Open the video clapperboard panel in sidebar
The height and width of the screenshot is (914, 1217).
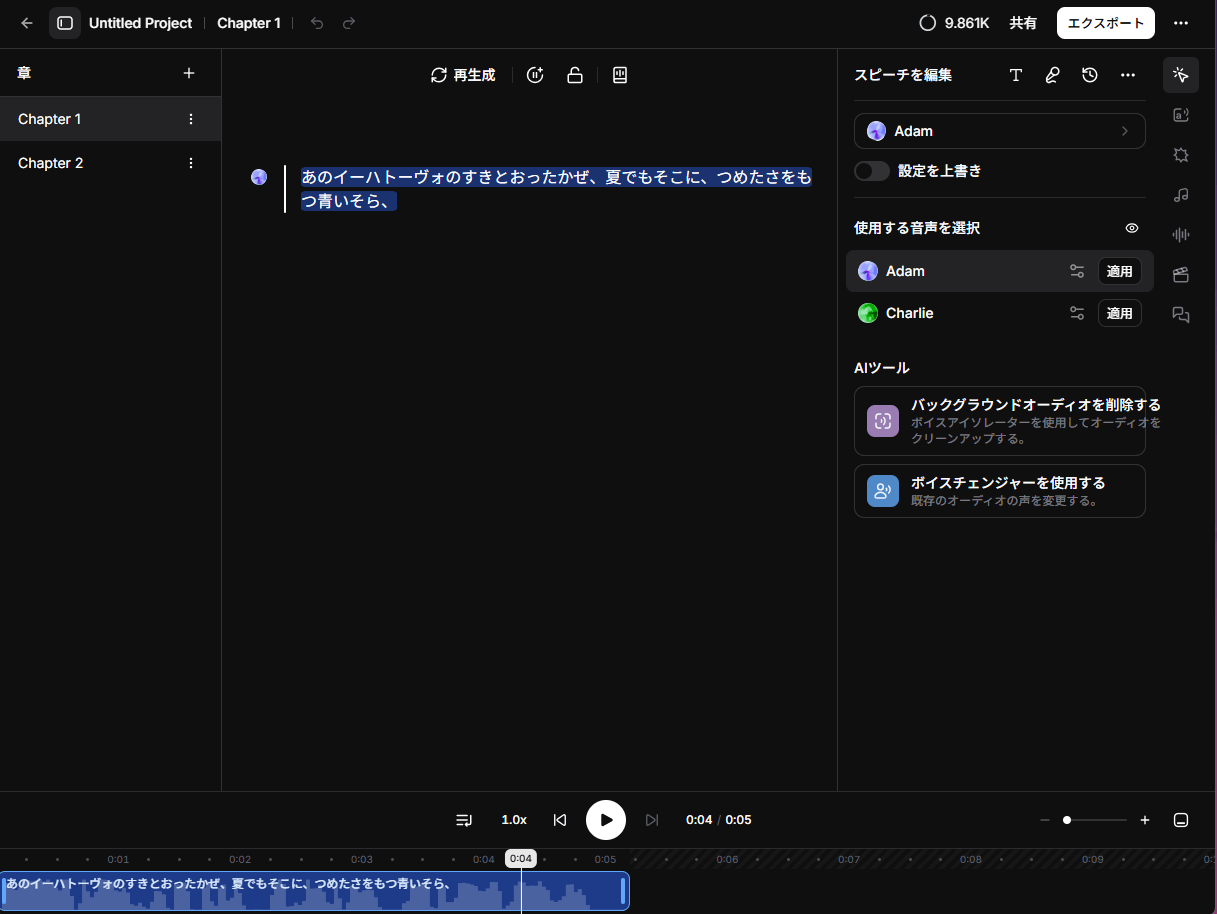click(1181, 275)
